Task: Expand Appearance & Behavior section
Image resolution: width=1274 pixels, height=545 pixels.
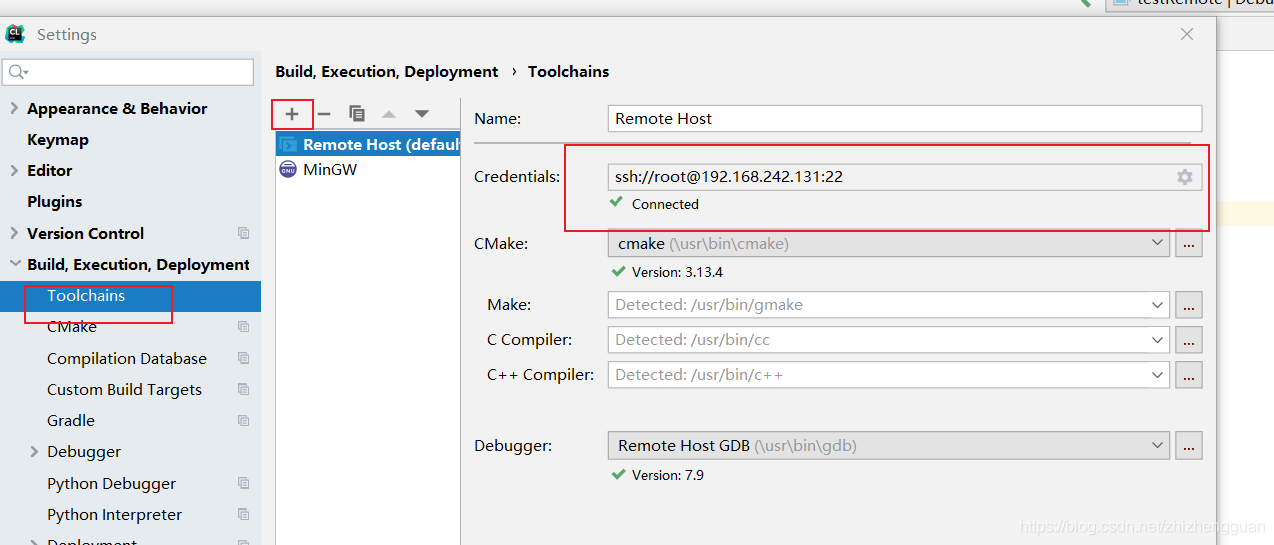Action: coord(14,108)
